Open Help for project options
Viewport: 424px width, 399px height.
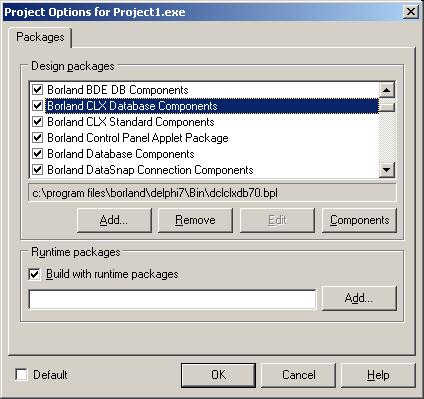[378, 375]
